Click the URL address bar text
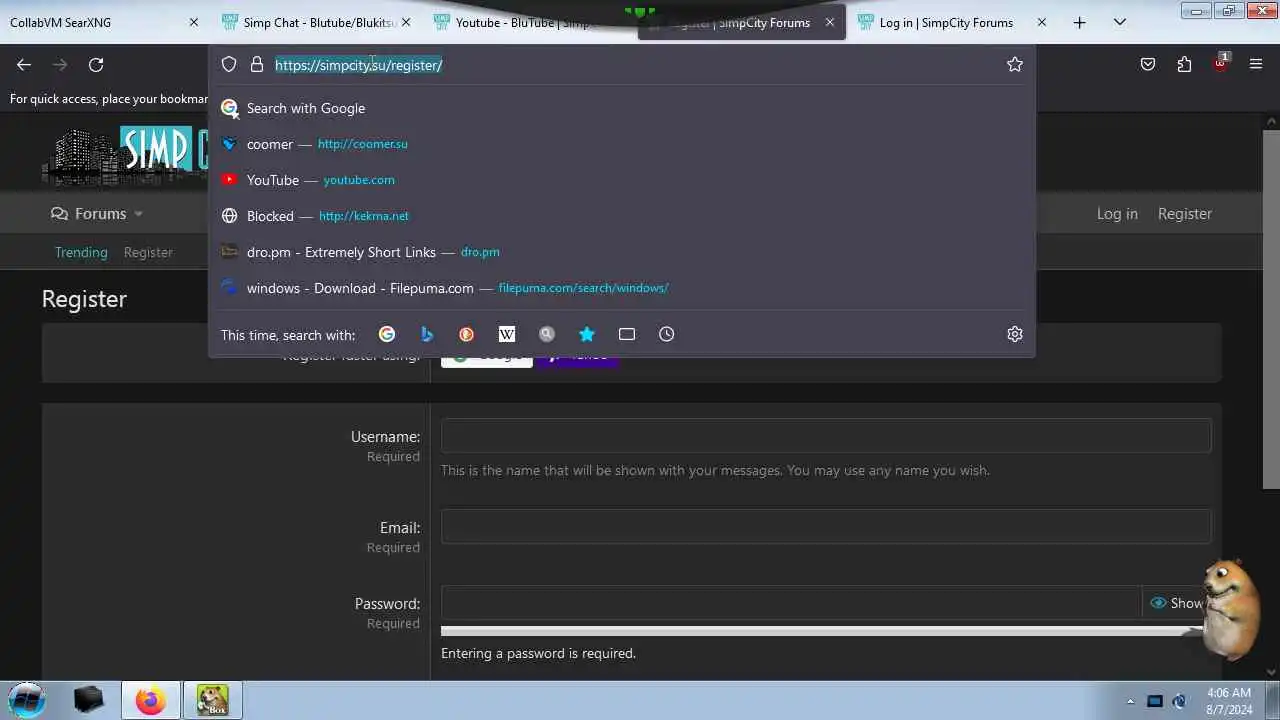Screen dimensions: 1280x720 click(358, 65)
